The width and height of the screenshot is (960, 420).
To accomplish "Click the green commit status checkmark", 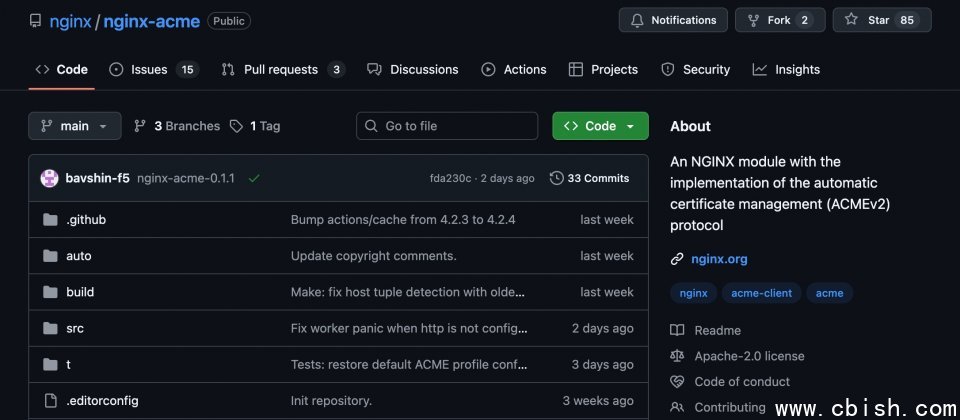I will 254,179.
